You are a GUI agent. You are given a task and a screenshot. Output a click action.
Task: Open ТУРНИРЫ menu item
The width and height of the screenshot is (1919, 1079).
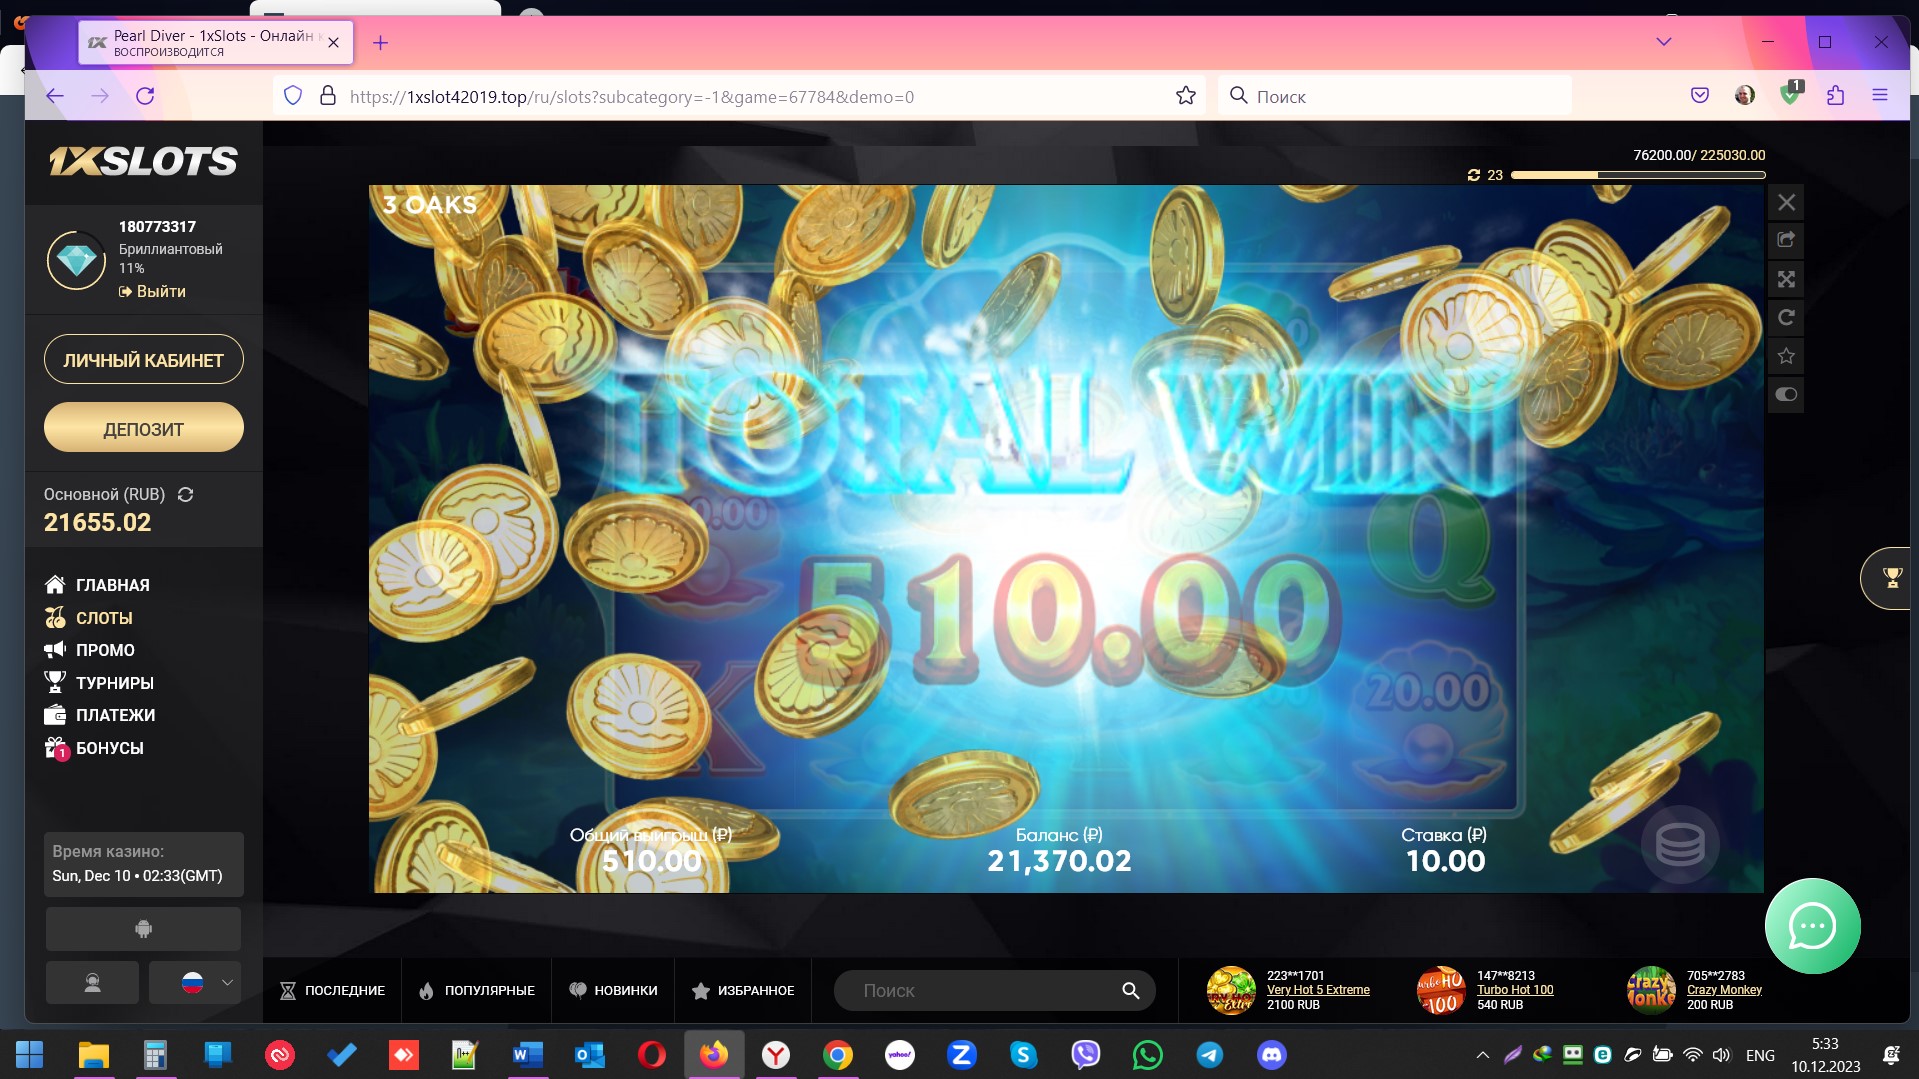tap(99, 683)
